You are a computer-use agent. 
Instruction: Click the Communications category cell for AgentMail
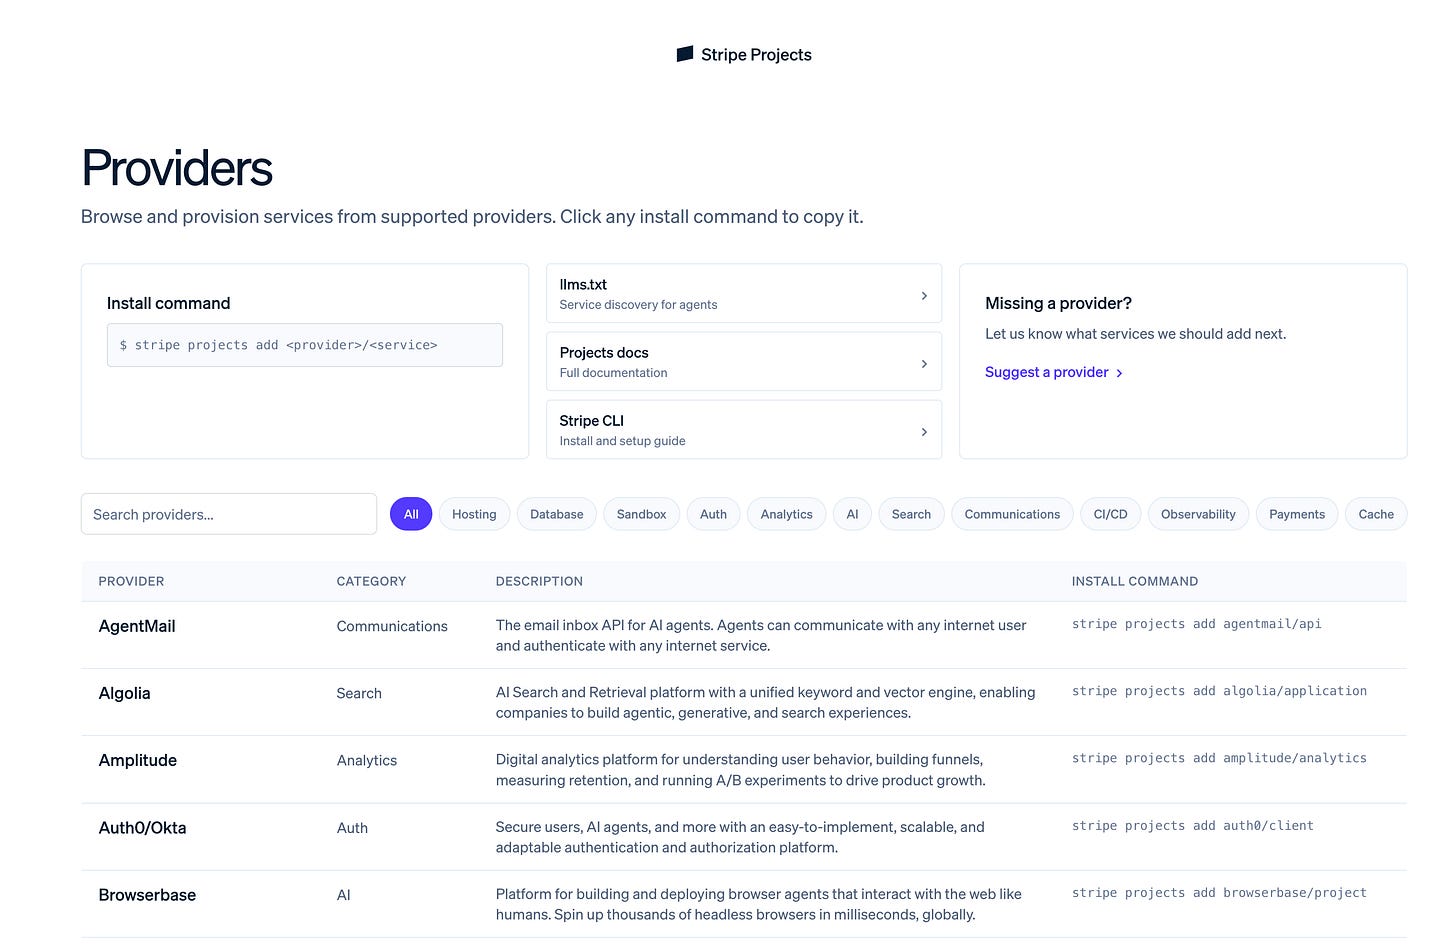pyautogui.click(x=392, y=626)
